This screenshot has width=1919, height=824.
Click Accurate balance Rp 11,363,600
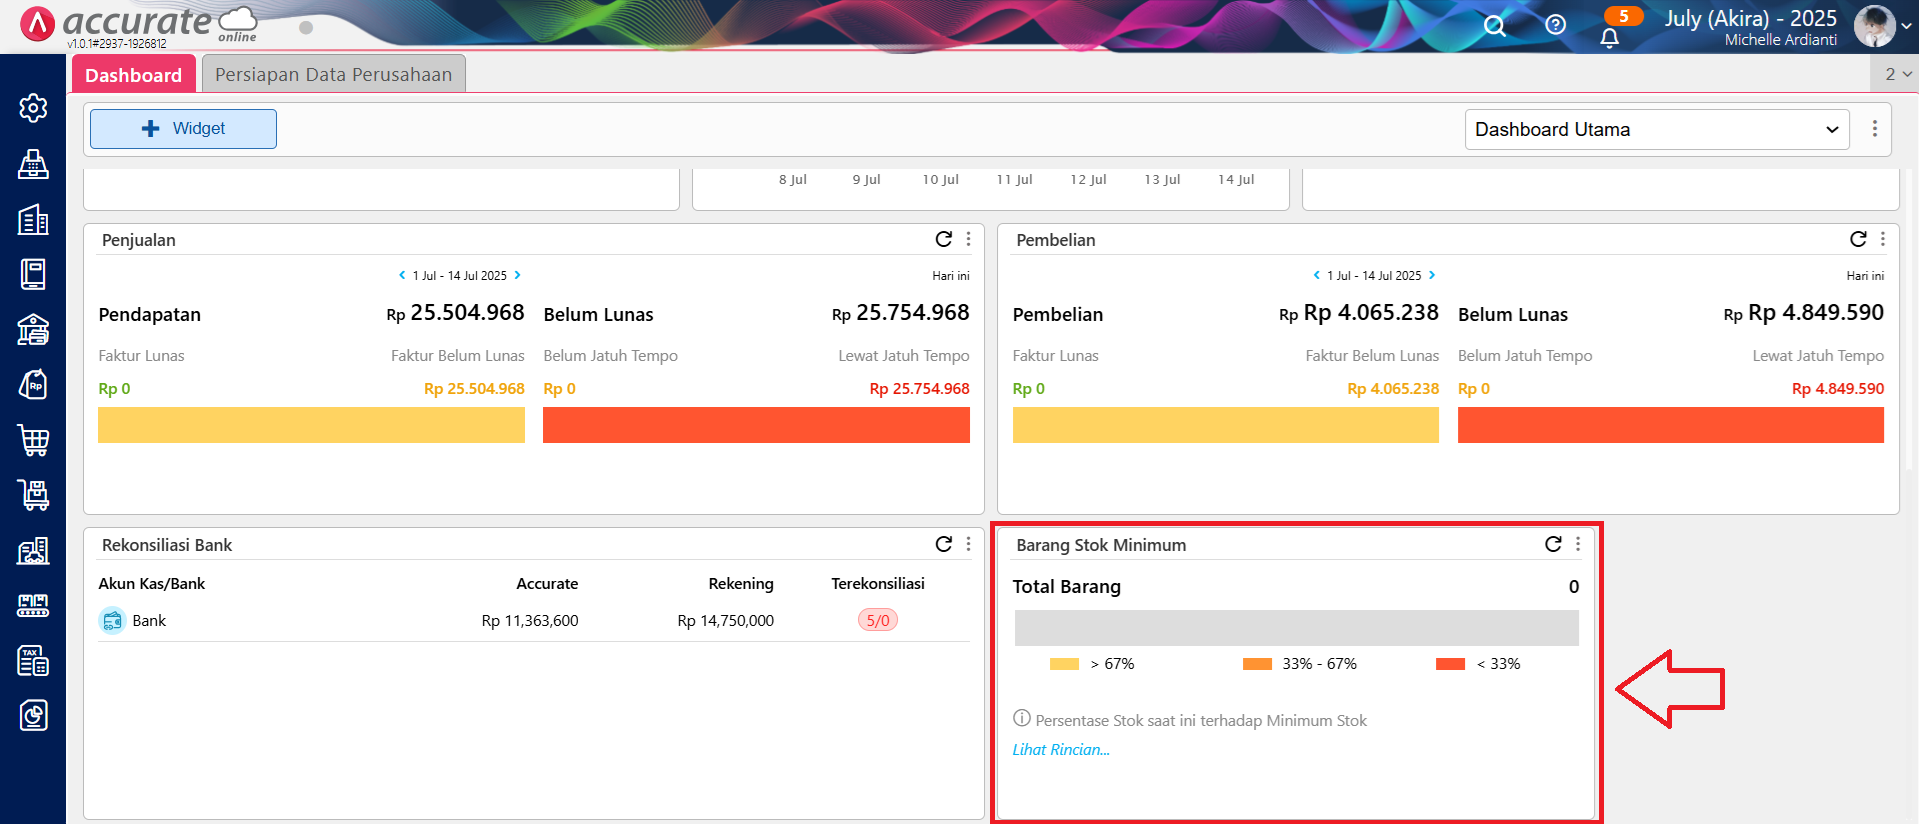tap(530, 620)
